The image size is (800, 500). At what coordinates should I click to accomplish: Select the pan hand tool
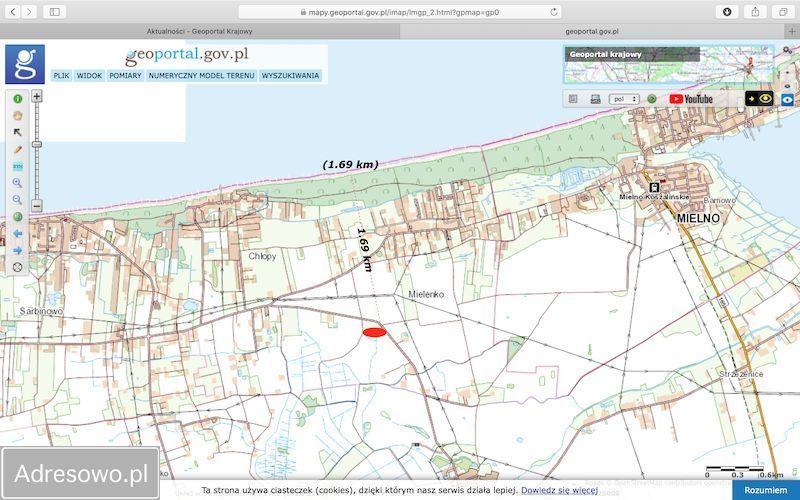tap(17, 115)
